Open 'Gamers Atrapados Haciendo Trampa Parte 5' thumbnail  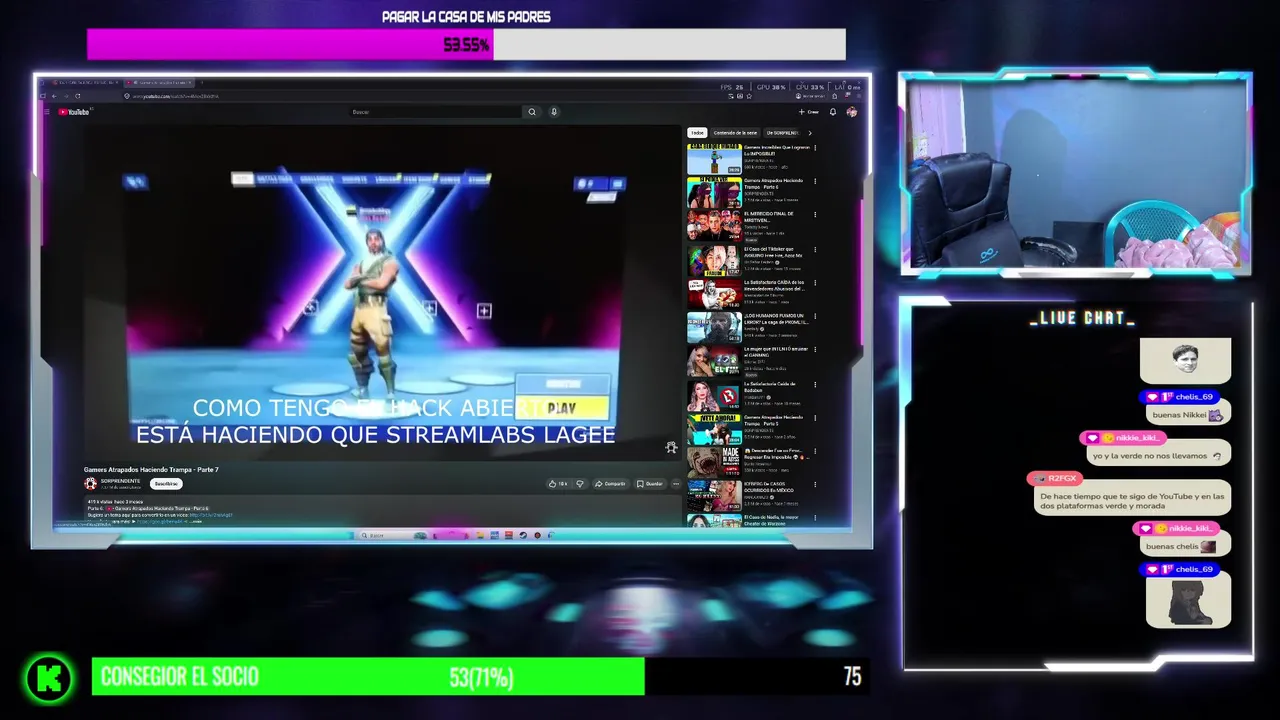714,429
